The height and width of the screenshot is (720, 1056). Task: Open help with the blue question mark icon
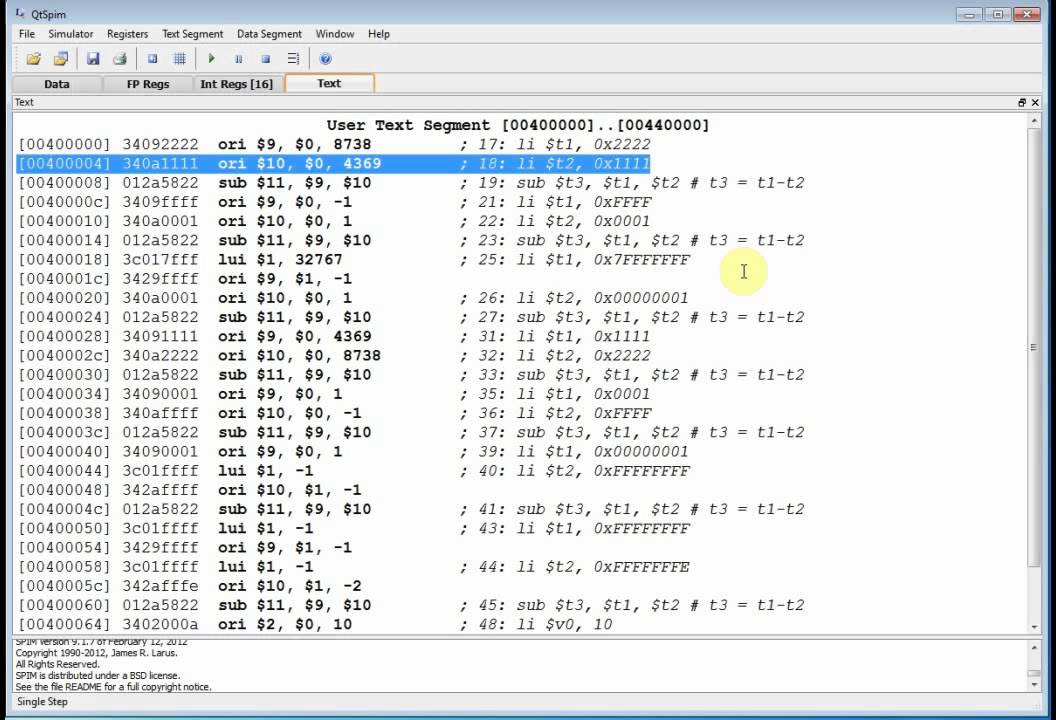[325, 59]
